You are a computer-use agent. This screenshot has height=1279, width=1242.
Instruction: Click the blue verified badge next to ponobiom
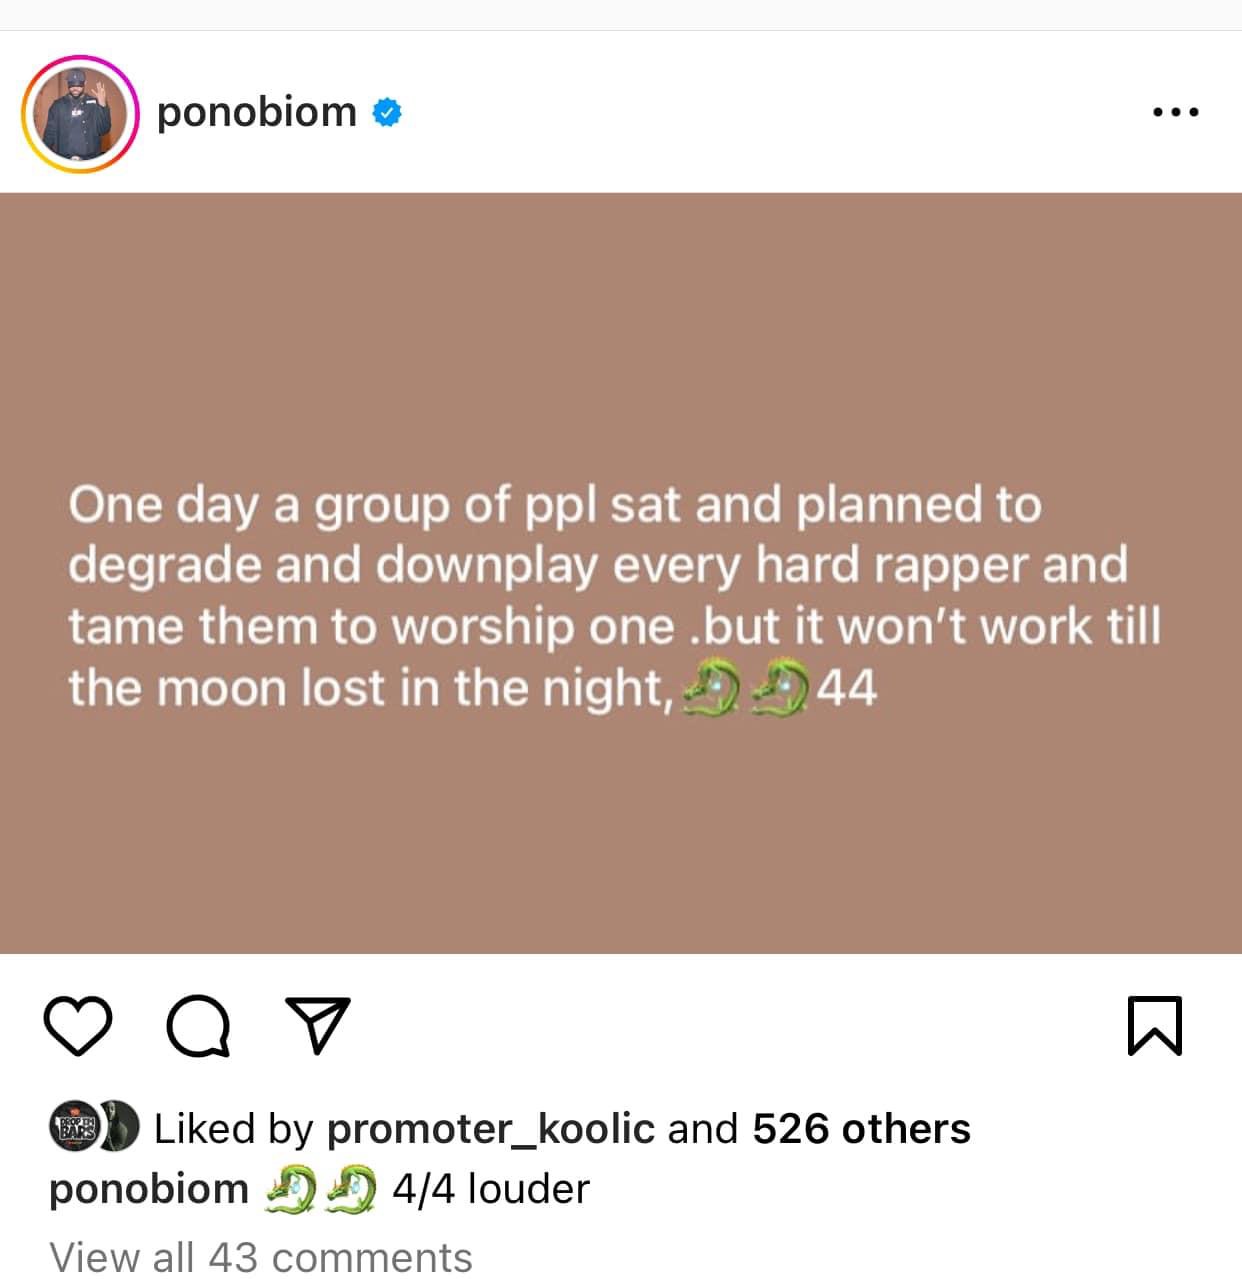click(x=387, y=113)
